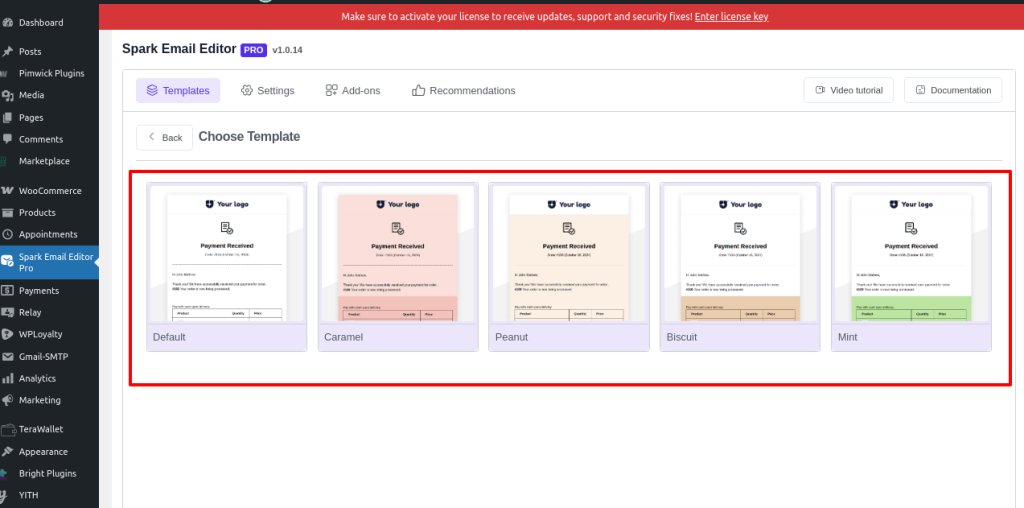The image size is (1024, 508).
Task: Open Marketplace menu item
Action: point(49,161)
